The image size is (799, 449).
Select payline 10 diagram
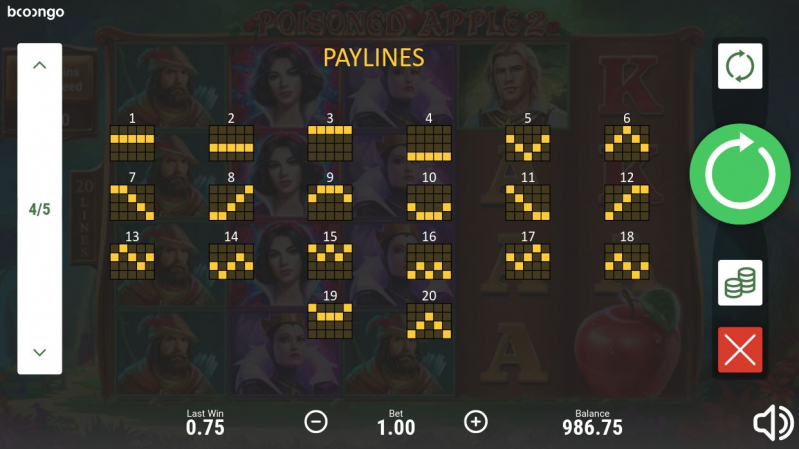point(429,202)
